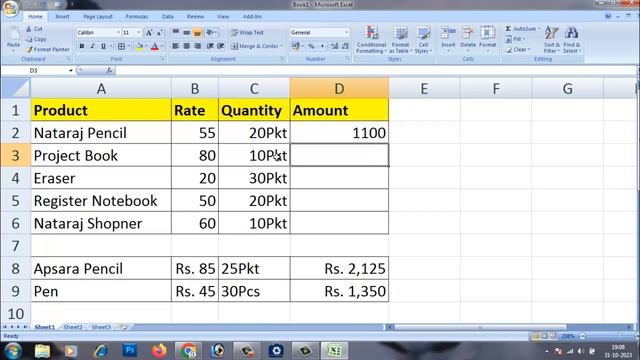Switch to the Page Layout tab
Viewport: 640px width, 360px height.
(x=98, y=17)
